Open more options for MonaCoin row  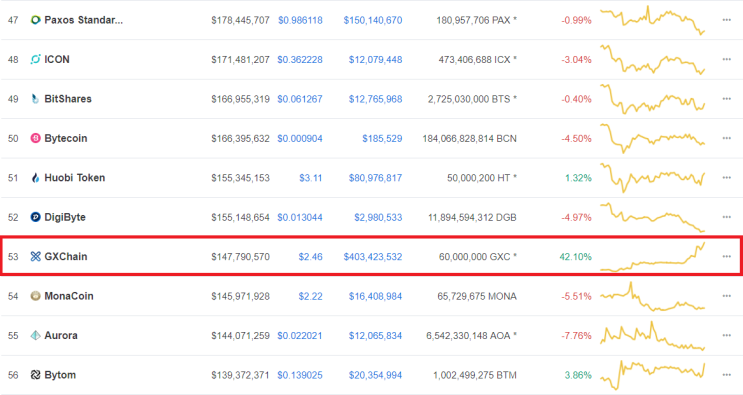(x=726, y=296)
